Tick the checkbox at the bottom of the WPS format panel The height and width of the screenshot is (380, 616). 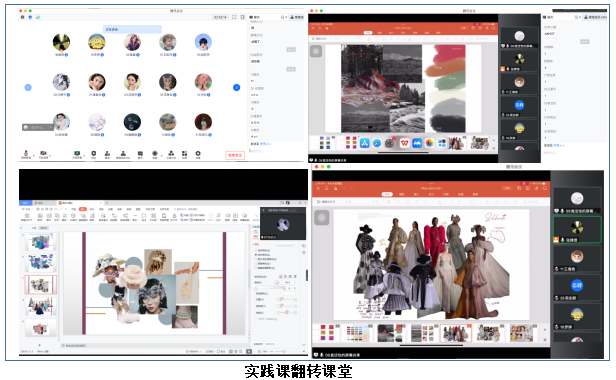(256, 319)
